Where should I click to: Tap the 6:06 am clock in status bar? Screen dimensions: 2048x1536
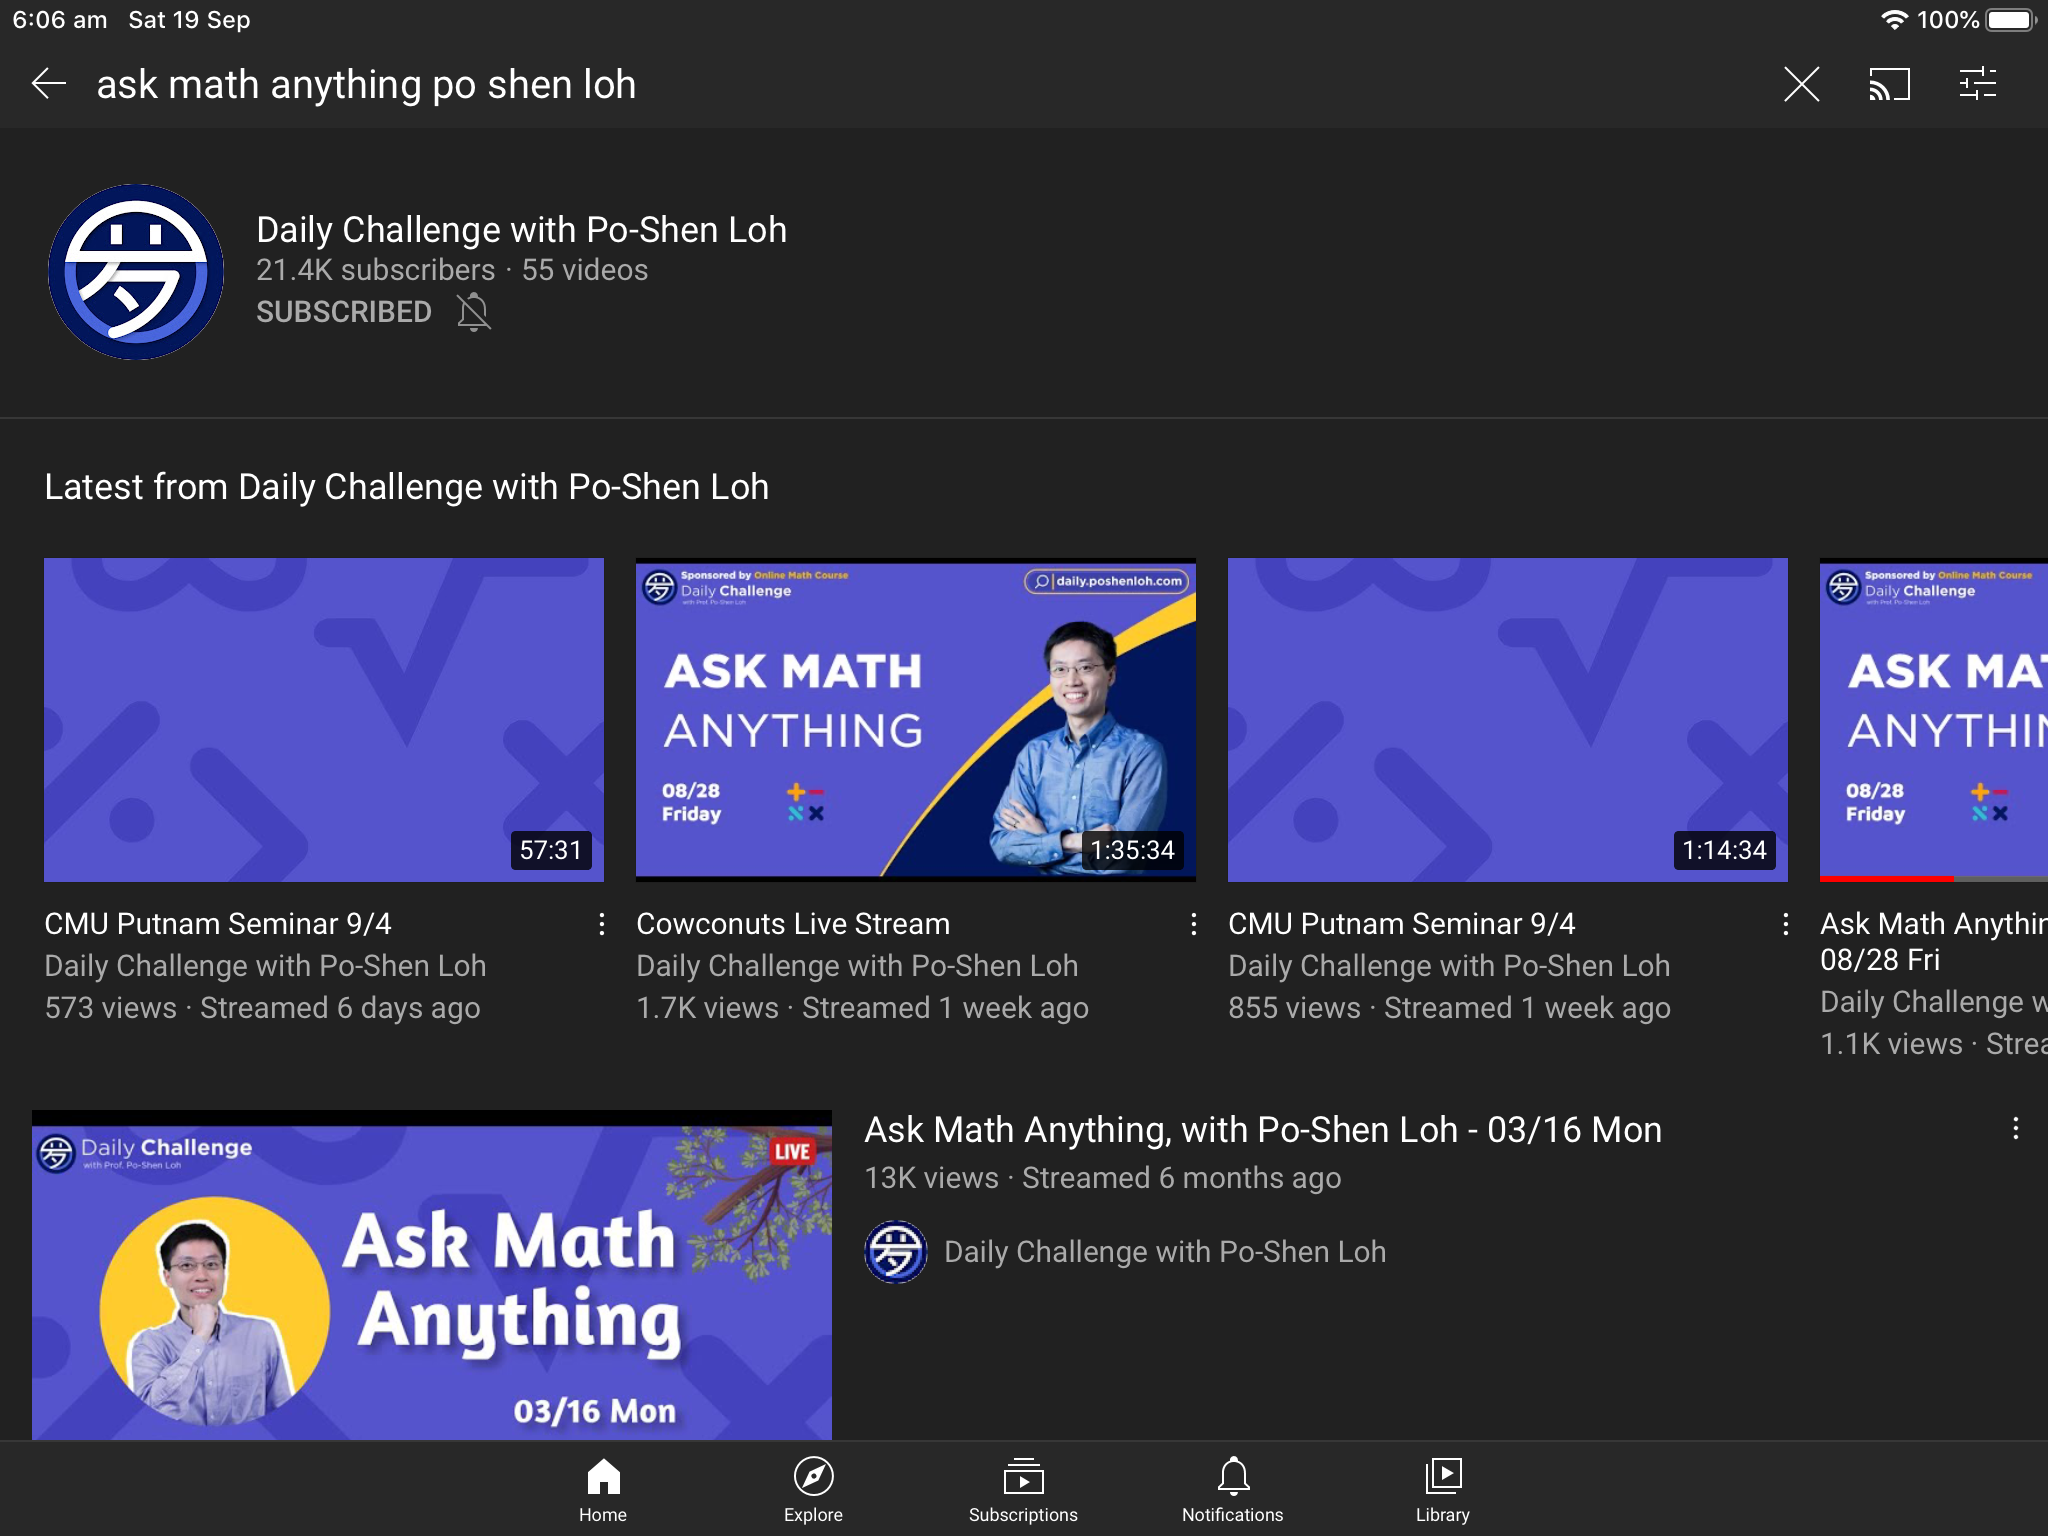pos(60,20)
